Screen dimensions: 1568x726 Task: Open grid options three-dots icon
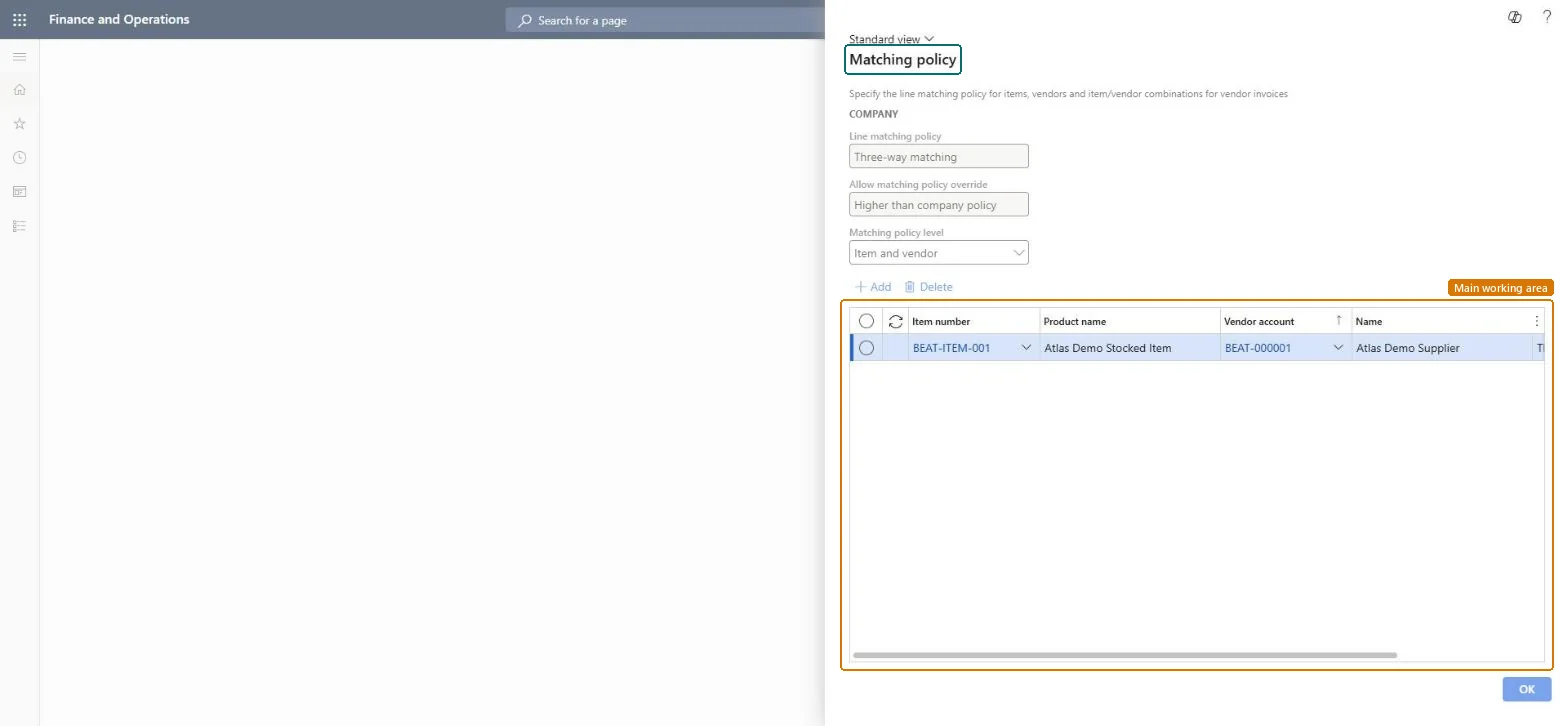tap(1537, 321)
